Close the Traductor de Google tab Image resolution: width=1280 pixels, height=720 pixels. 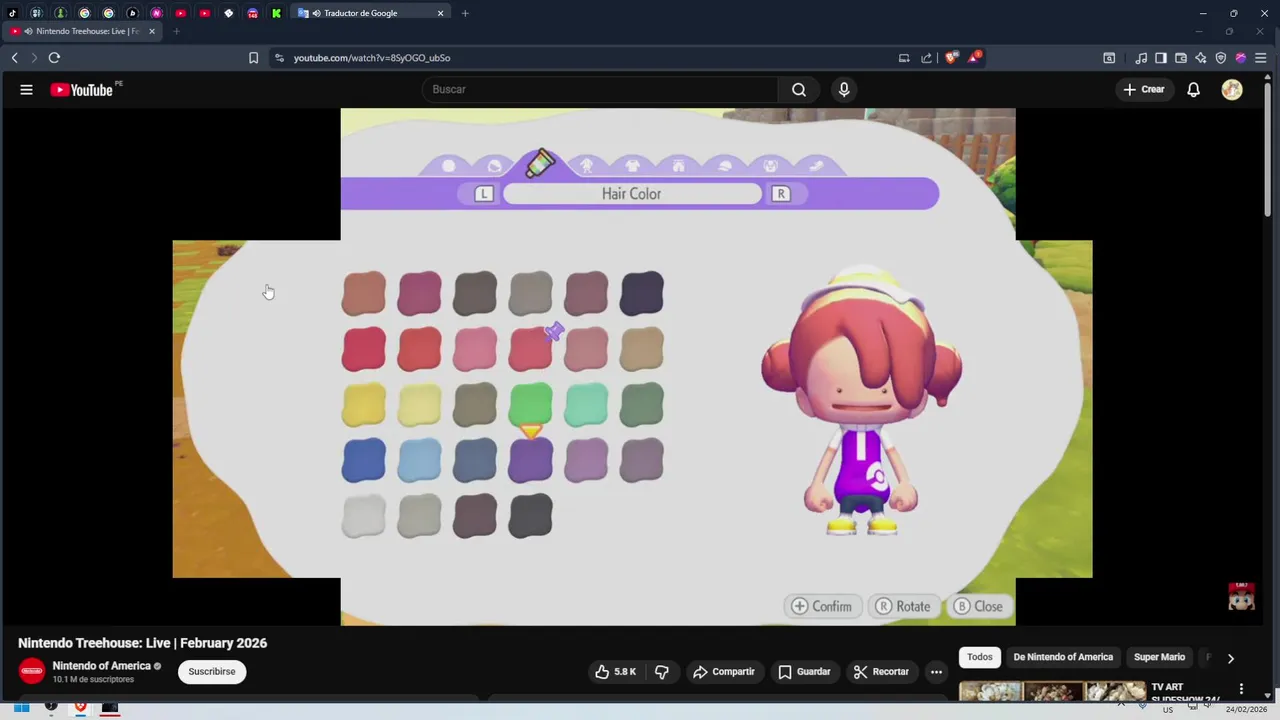pyautogui.click(x=441, y=13)
